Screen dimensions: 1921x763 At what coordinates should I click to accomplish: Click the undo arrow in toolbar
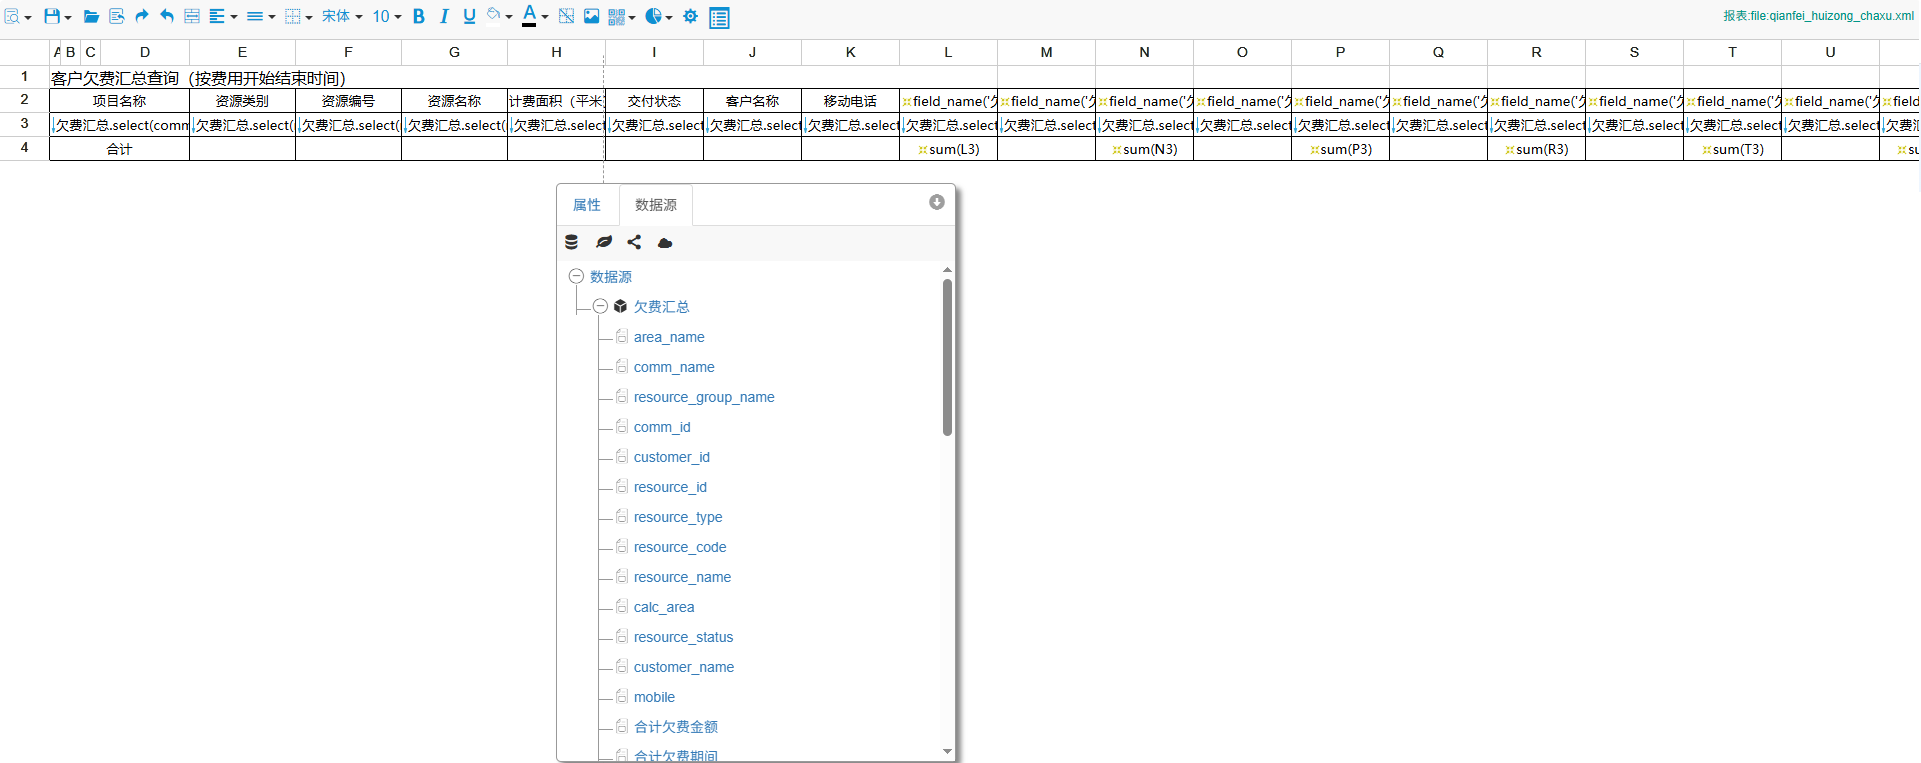[167, 16]
